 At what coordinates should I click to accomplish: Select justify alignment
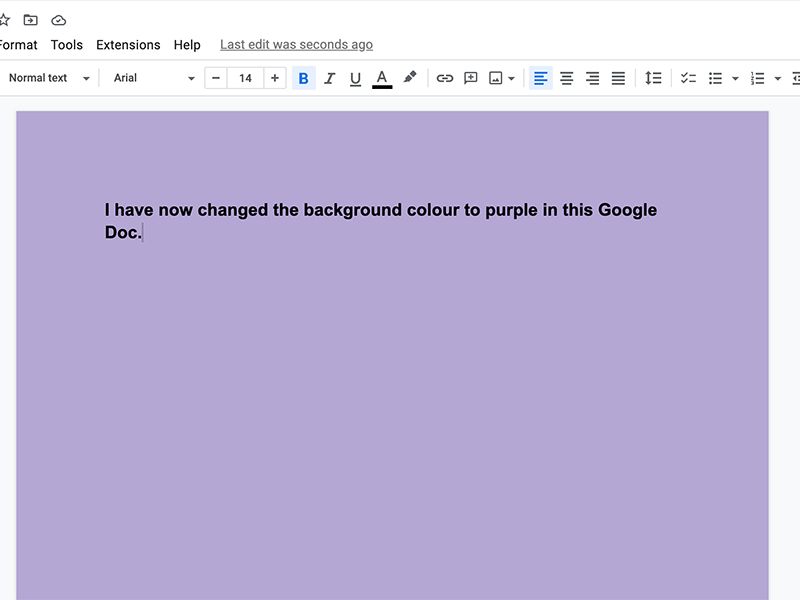click(x=618, y=78)
